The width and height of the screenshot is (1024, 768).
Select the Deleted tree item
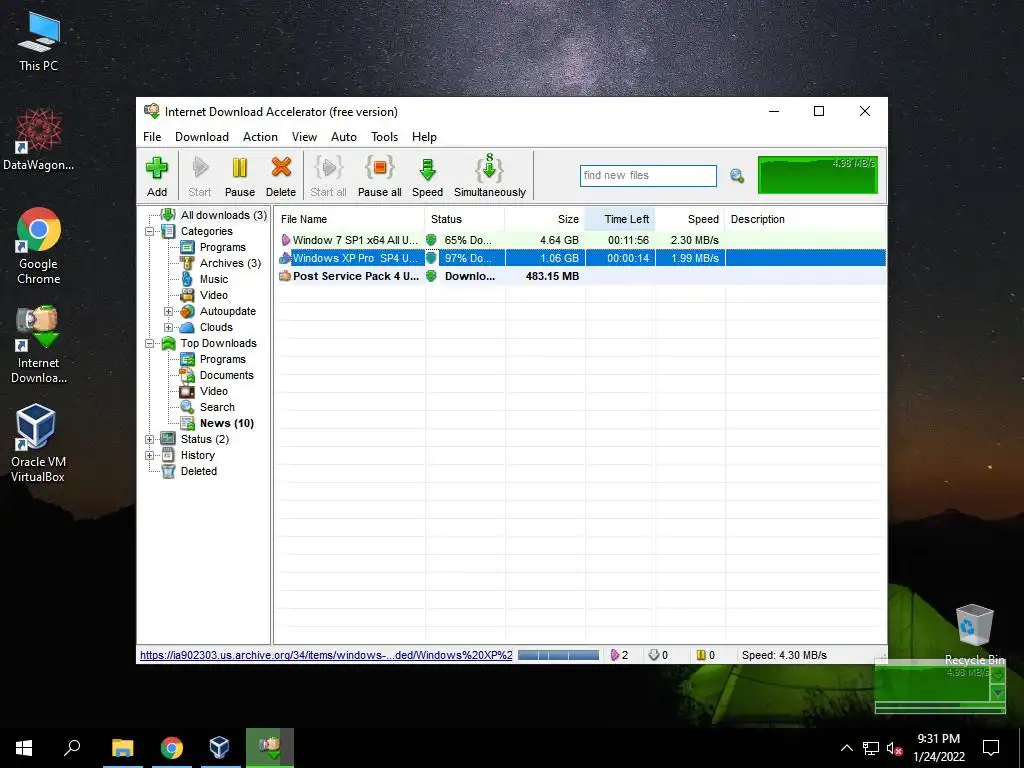tap(199, 471)
